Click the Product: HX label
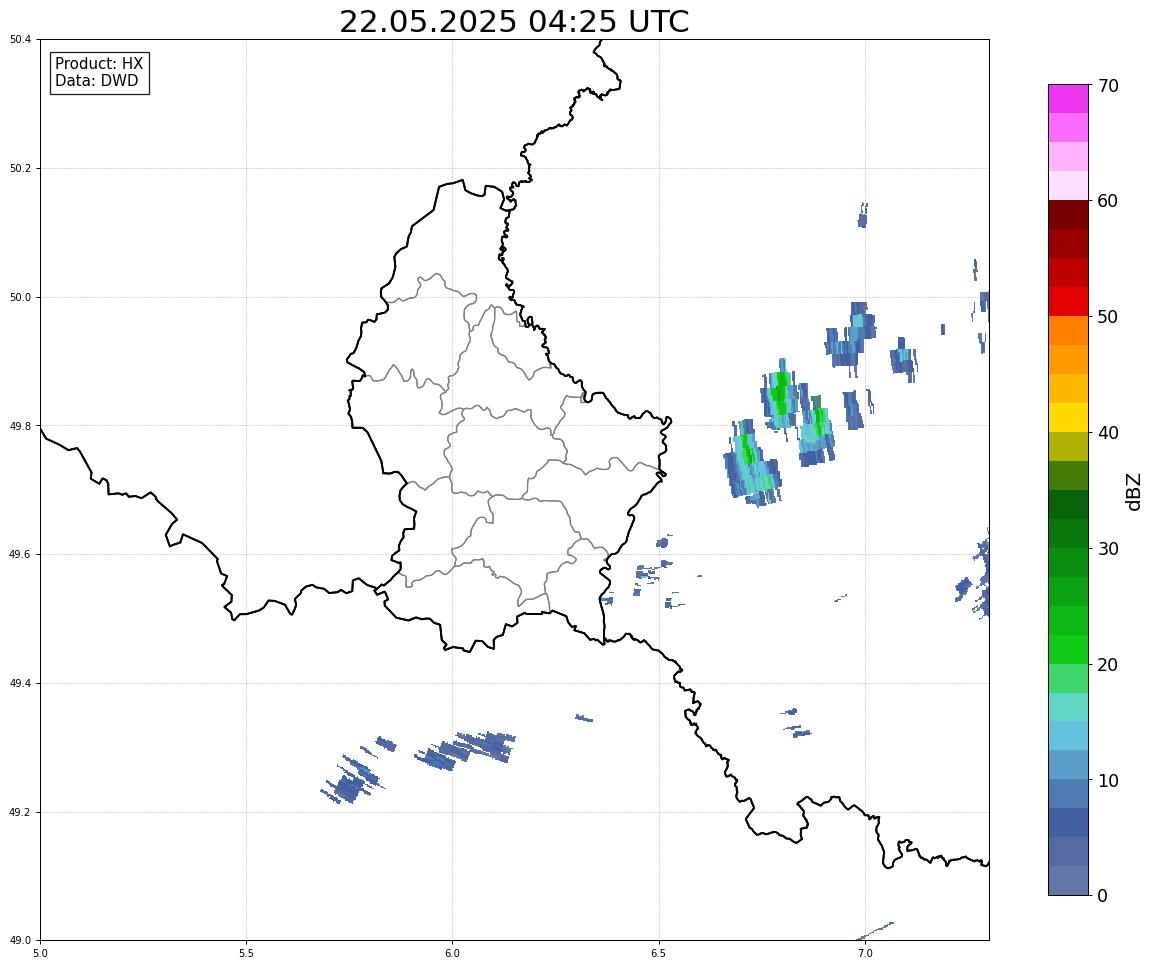 pos(99,64)
